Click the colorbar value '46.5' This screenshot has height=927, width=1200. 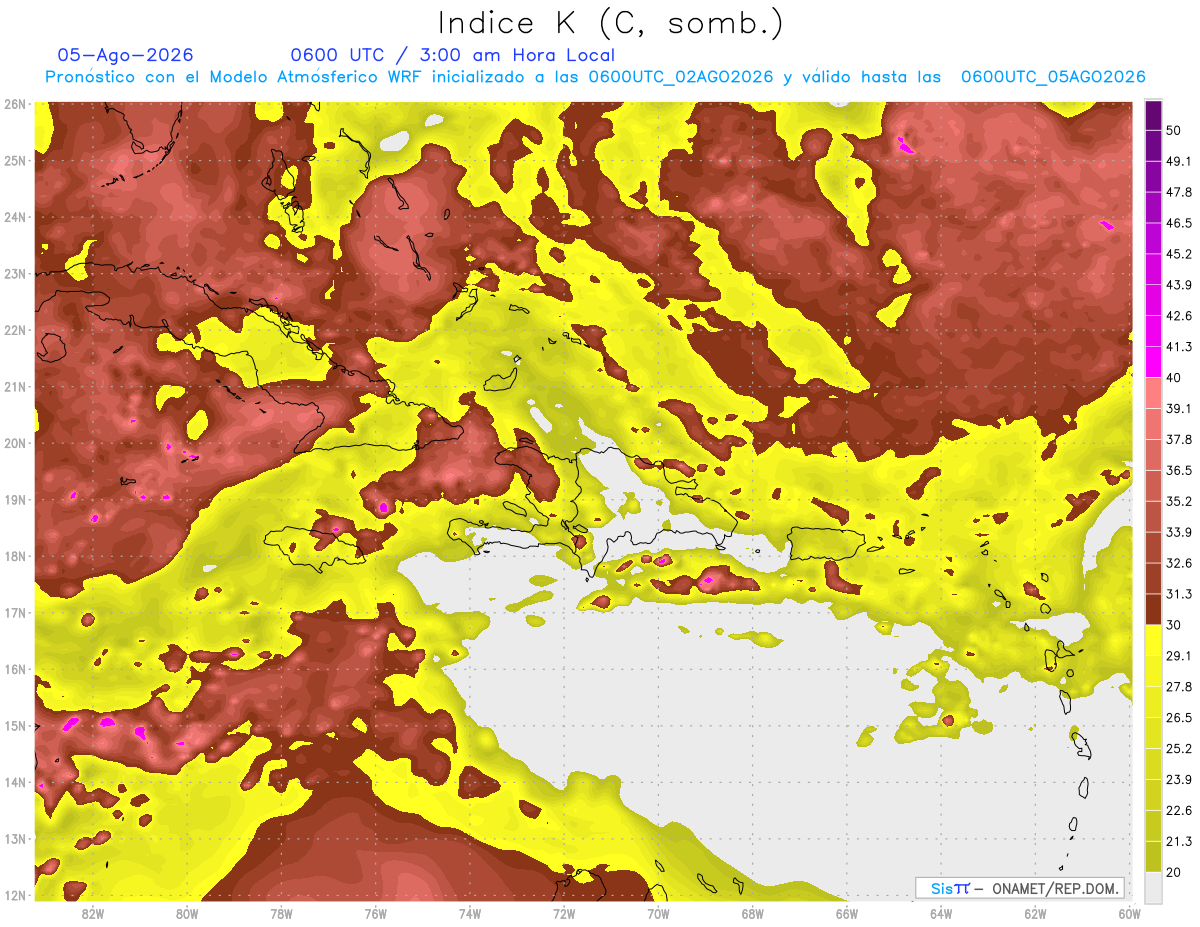point(1179,223)
